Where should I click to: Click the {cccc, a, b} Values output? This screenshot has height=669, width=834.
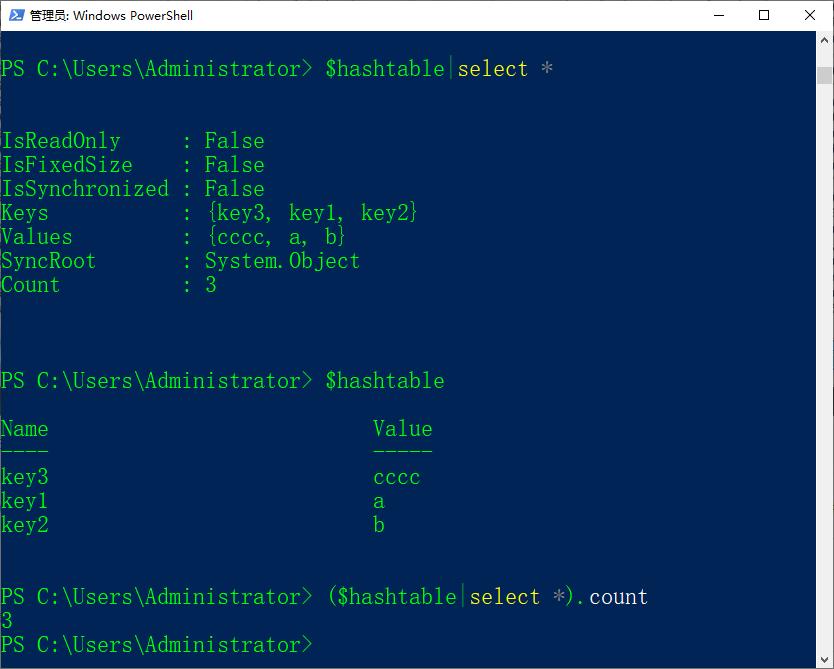(275, 237)
